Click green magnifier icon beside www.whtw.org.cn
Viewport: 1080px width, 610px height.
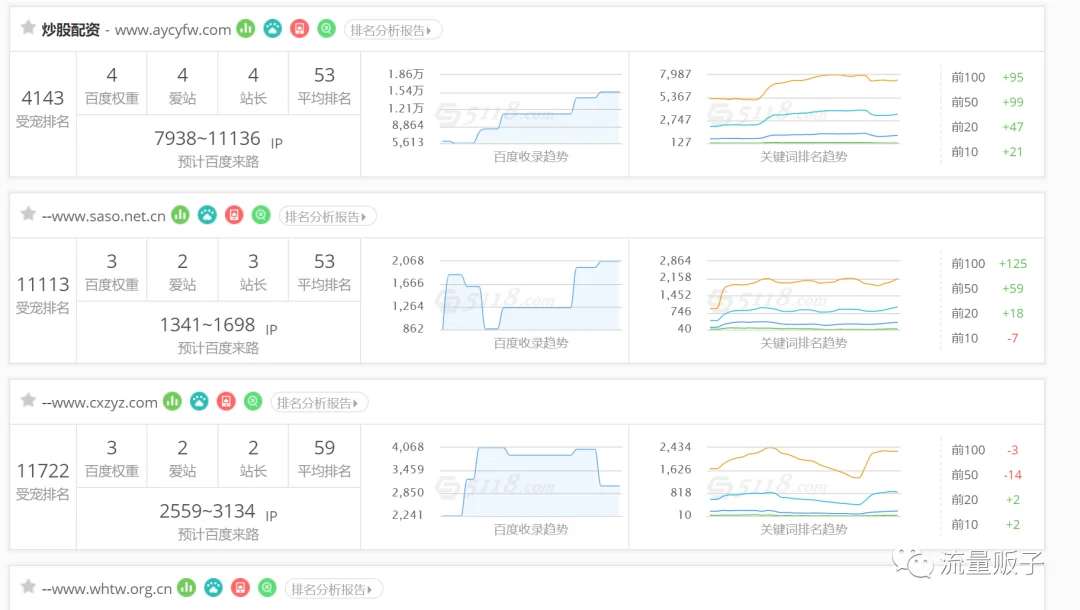tap(267, 588)
